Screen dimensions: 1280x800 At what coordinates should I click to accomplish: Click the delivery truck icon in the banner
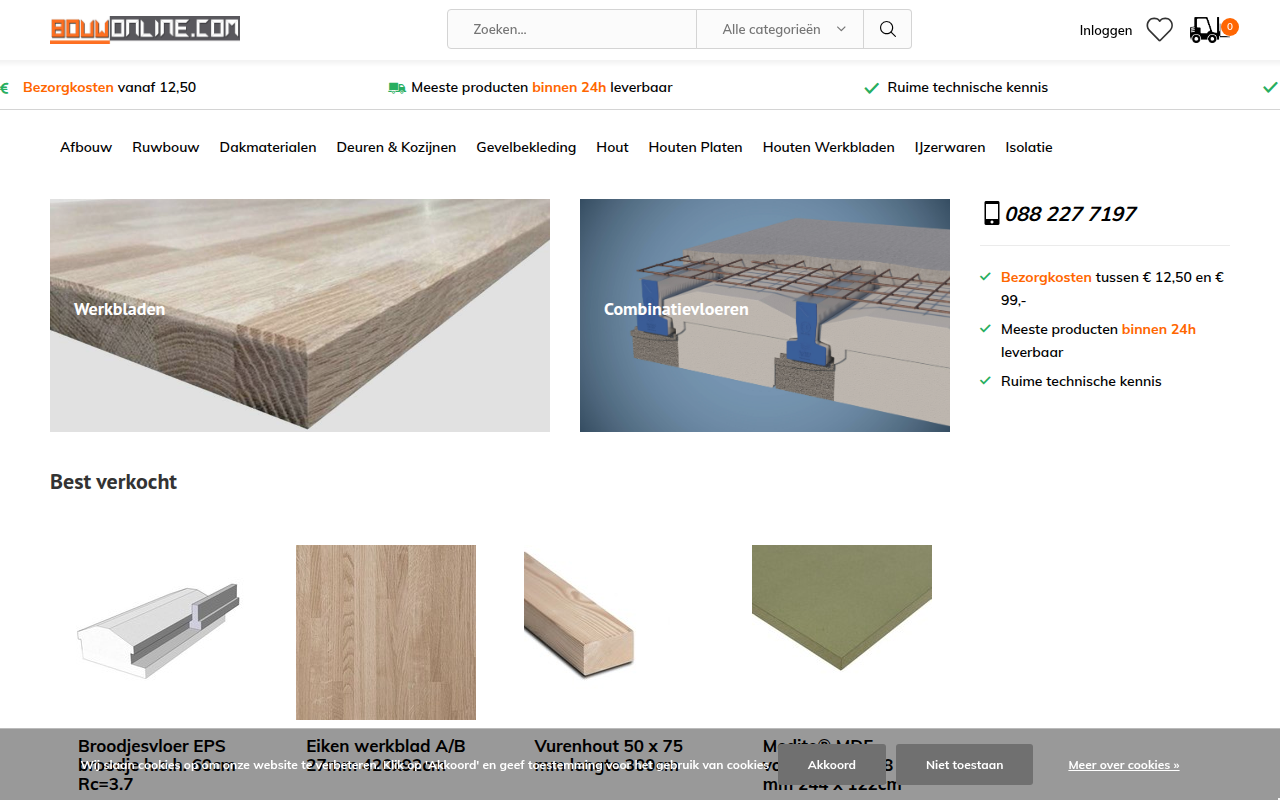397,88
